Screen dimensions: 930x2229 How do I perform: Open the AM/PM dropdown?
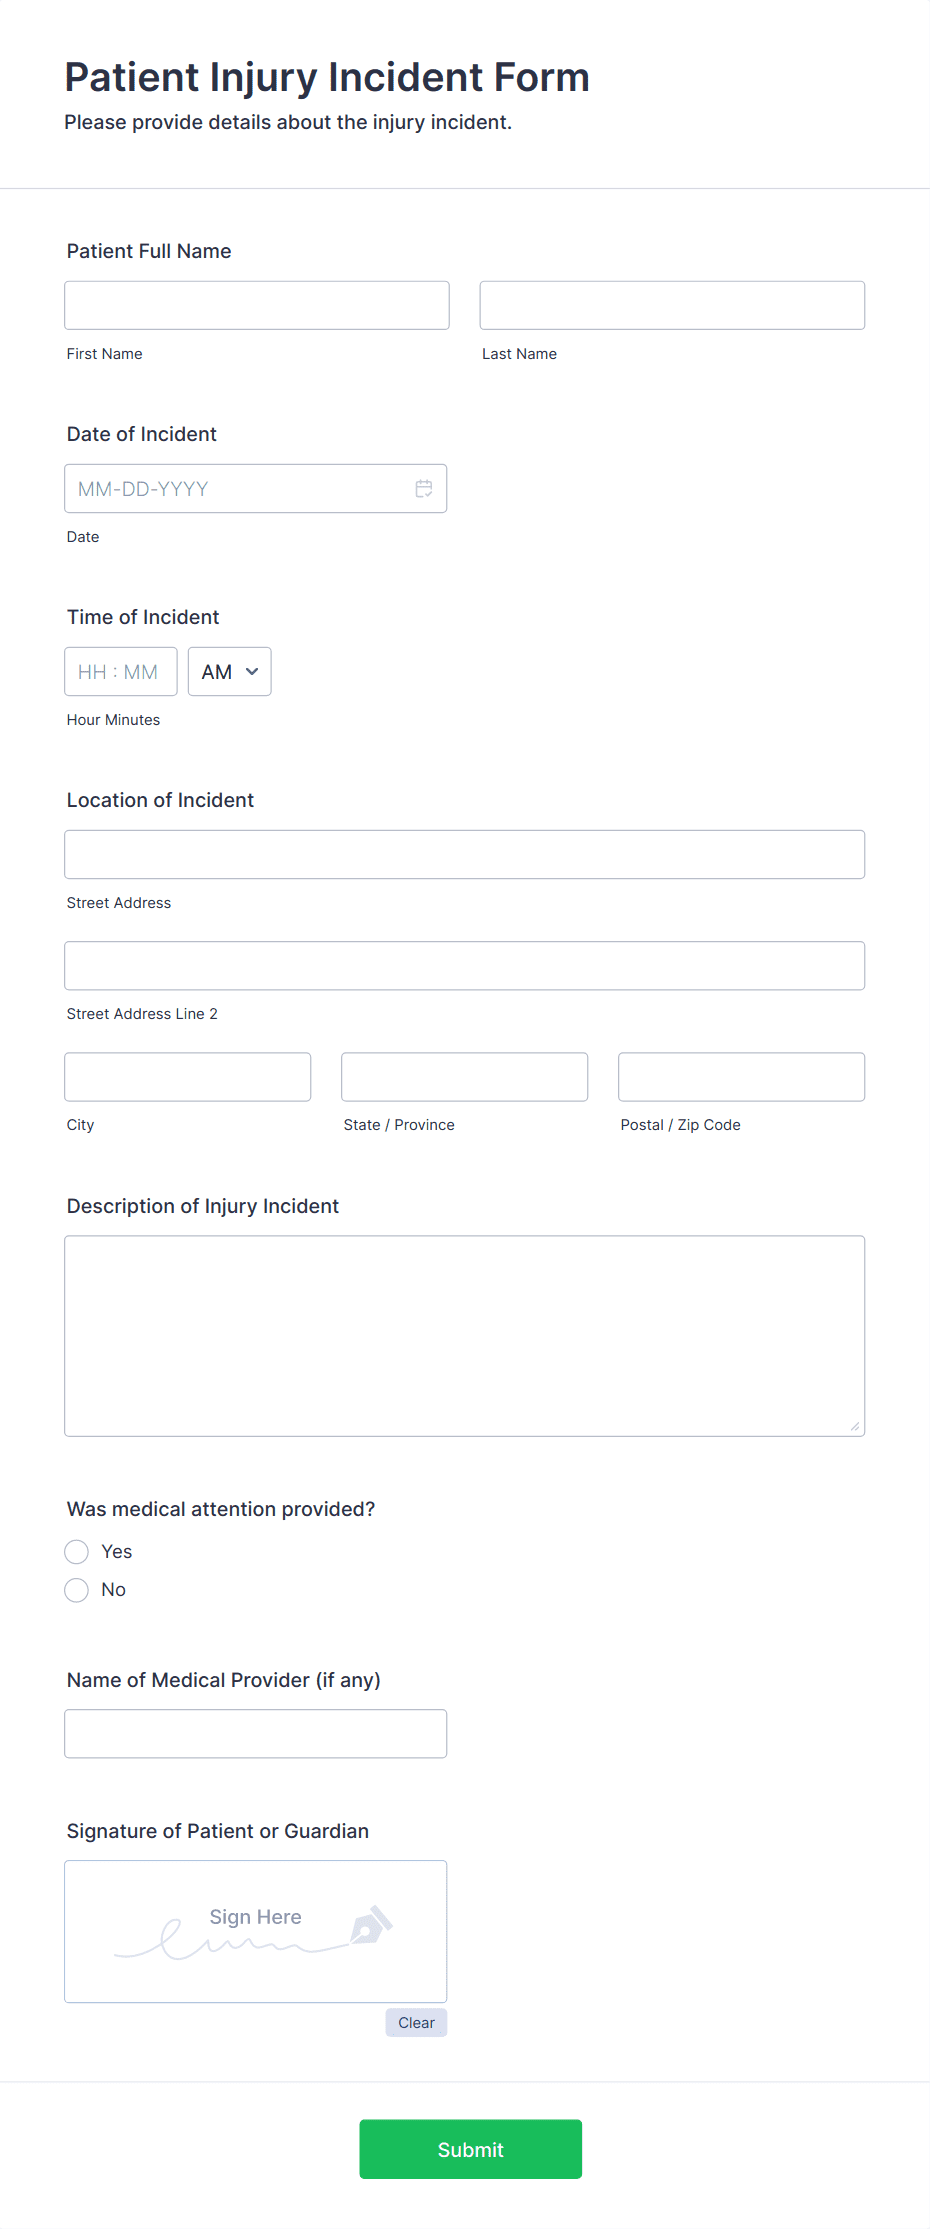click(x=230, y=672)
